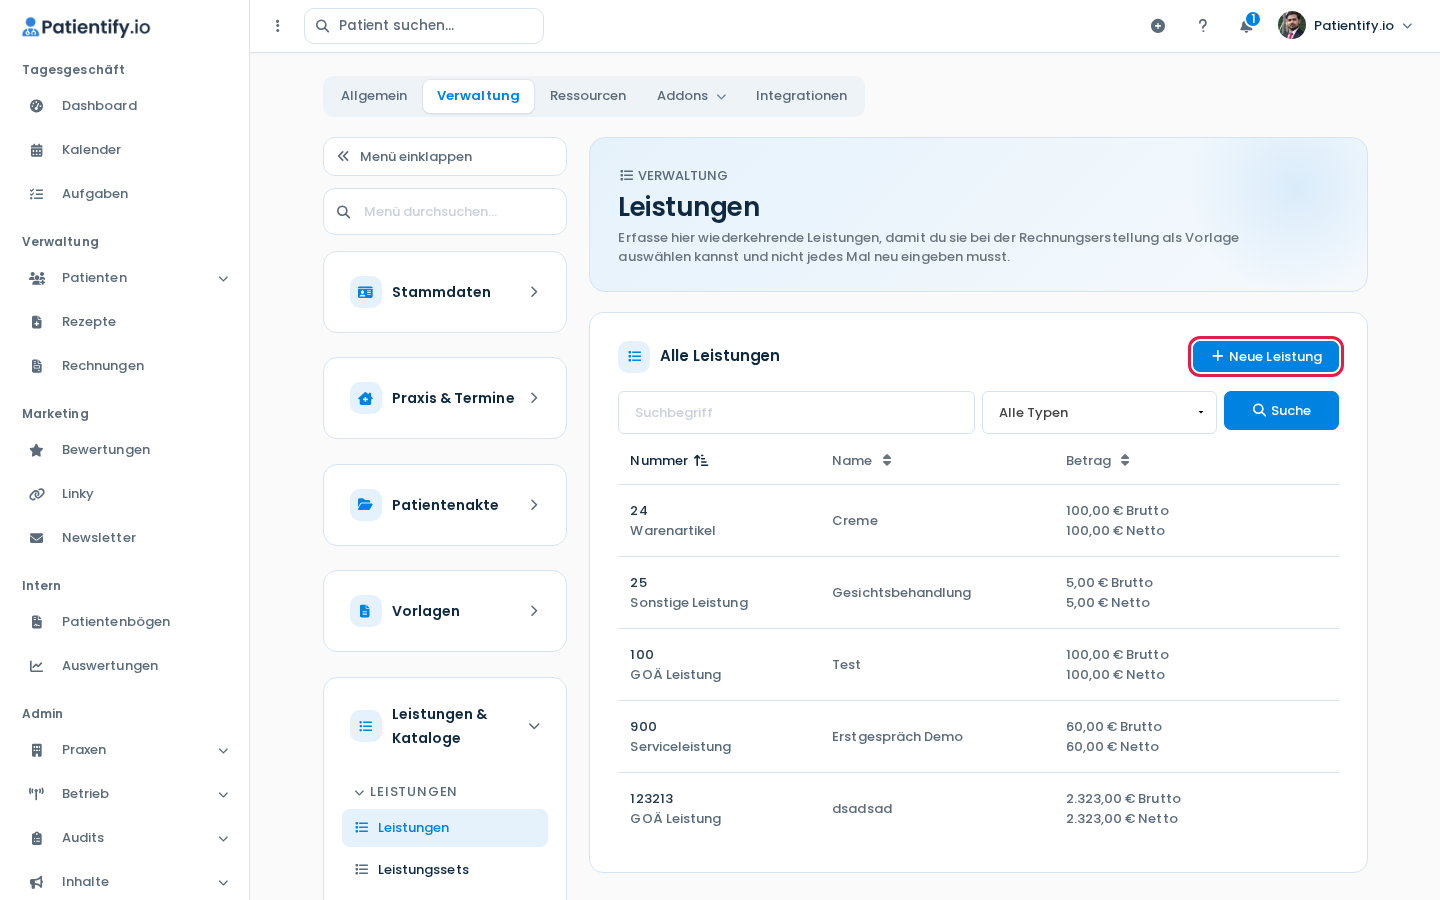Expand the Audits admin submenu

(x=223, y=839)
